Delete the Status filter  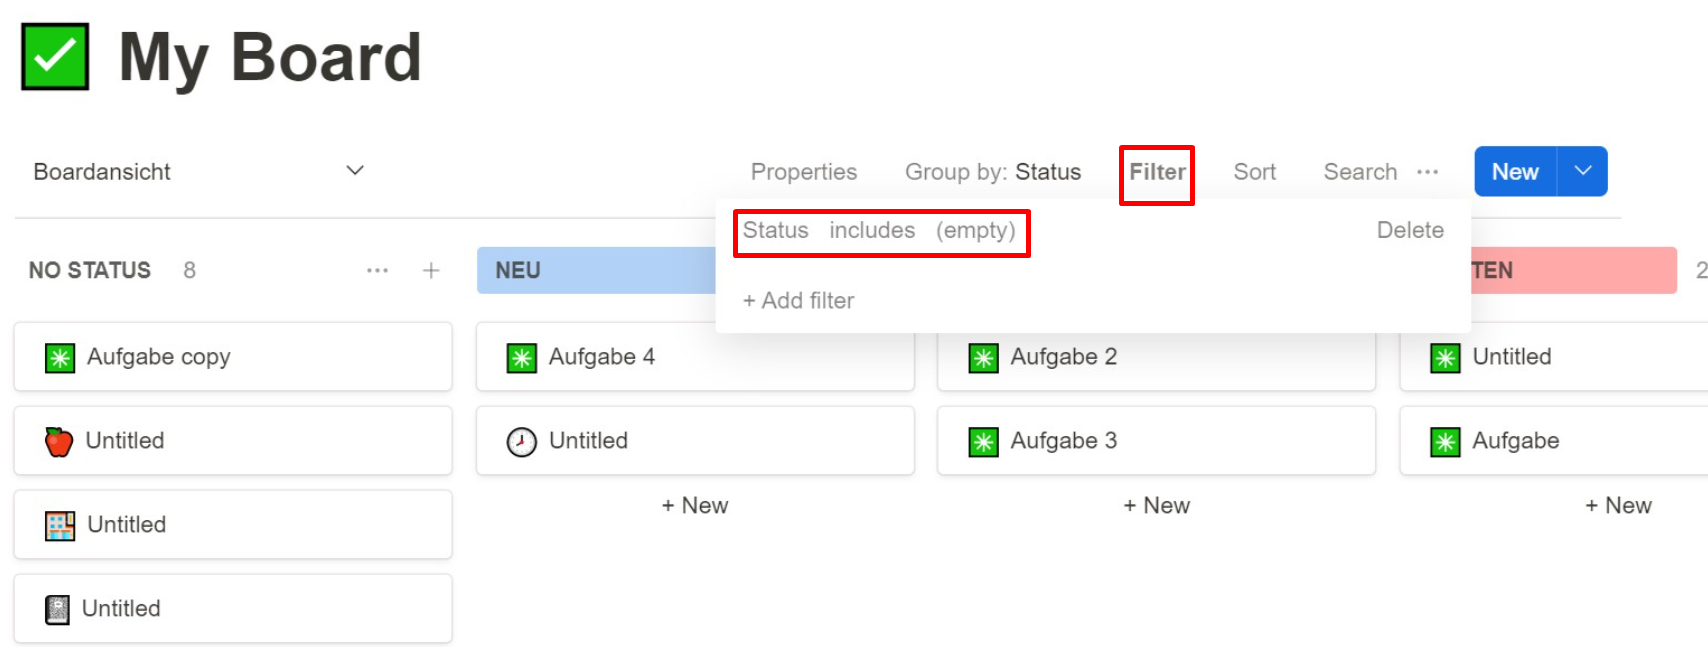[x=1410, y=230]
